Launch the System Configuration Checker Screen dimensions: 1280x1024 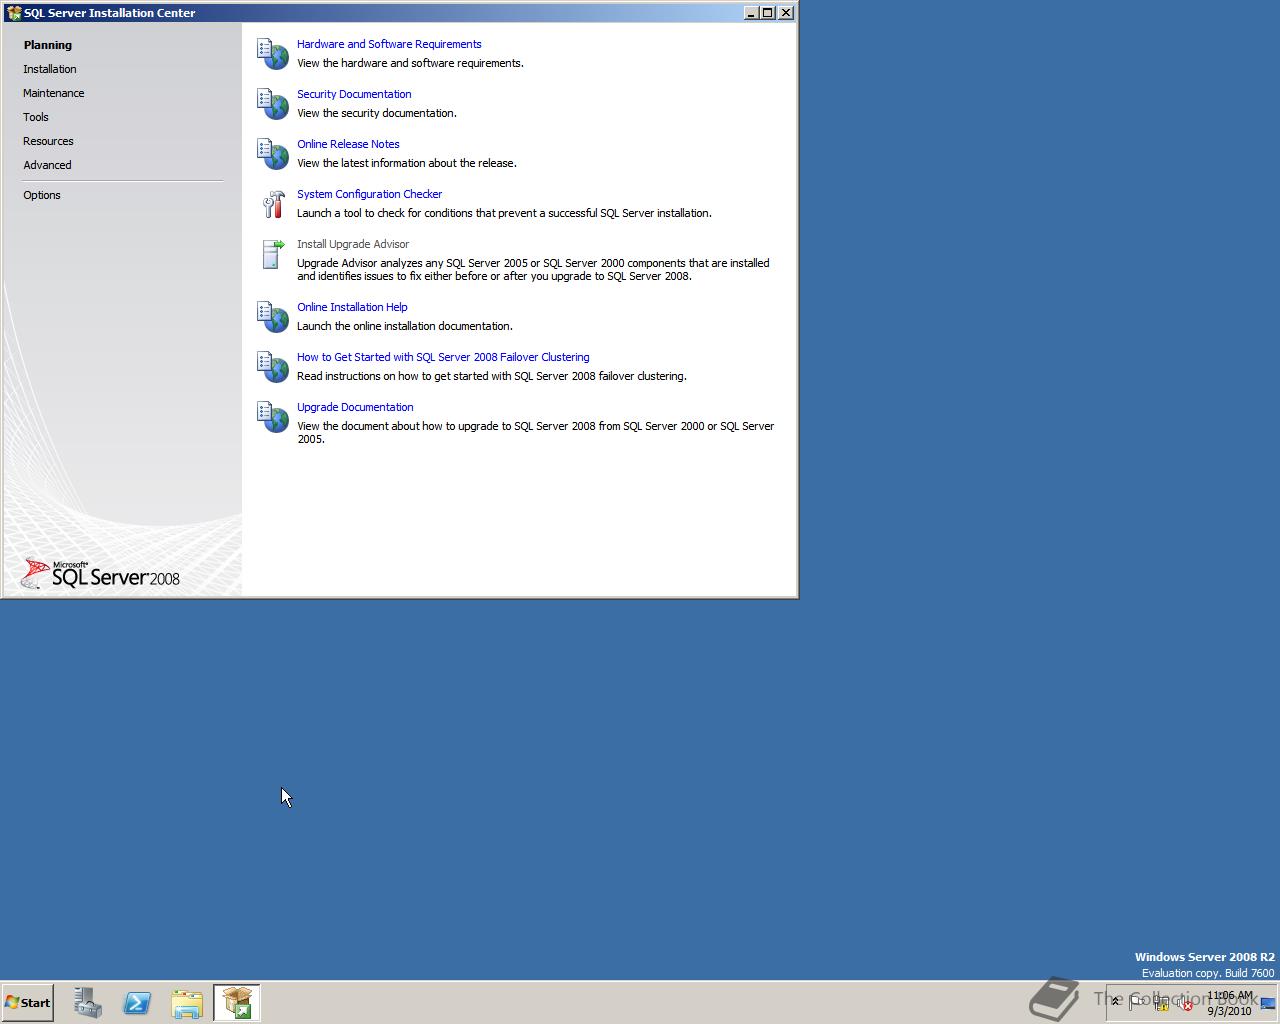tap(369, 194)
